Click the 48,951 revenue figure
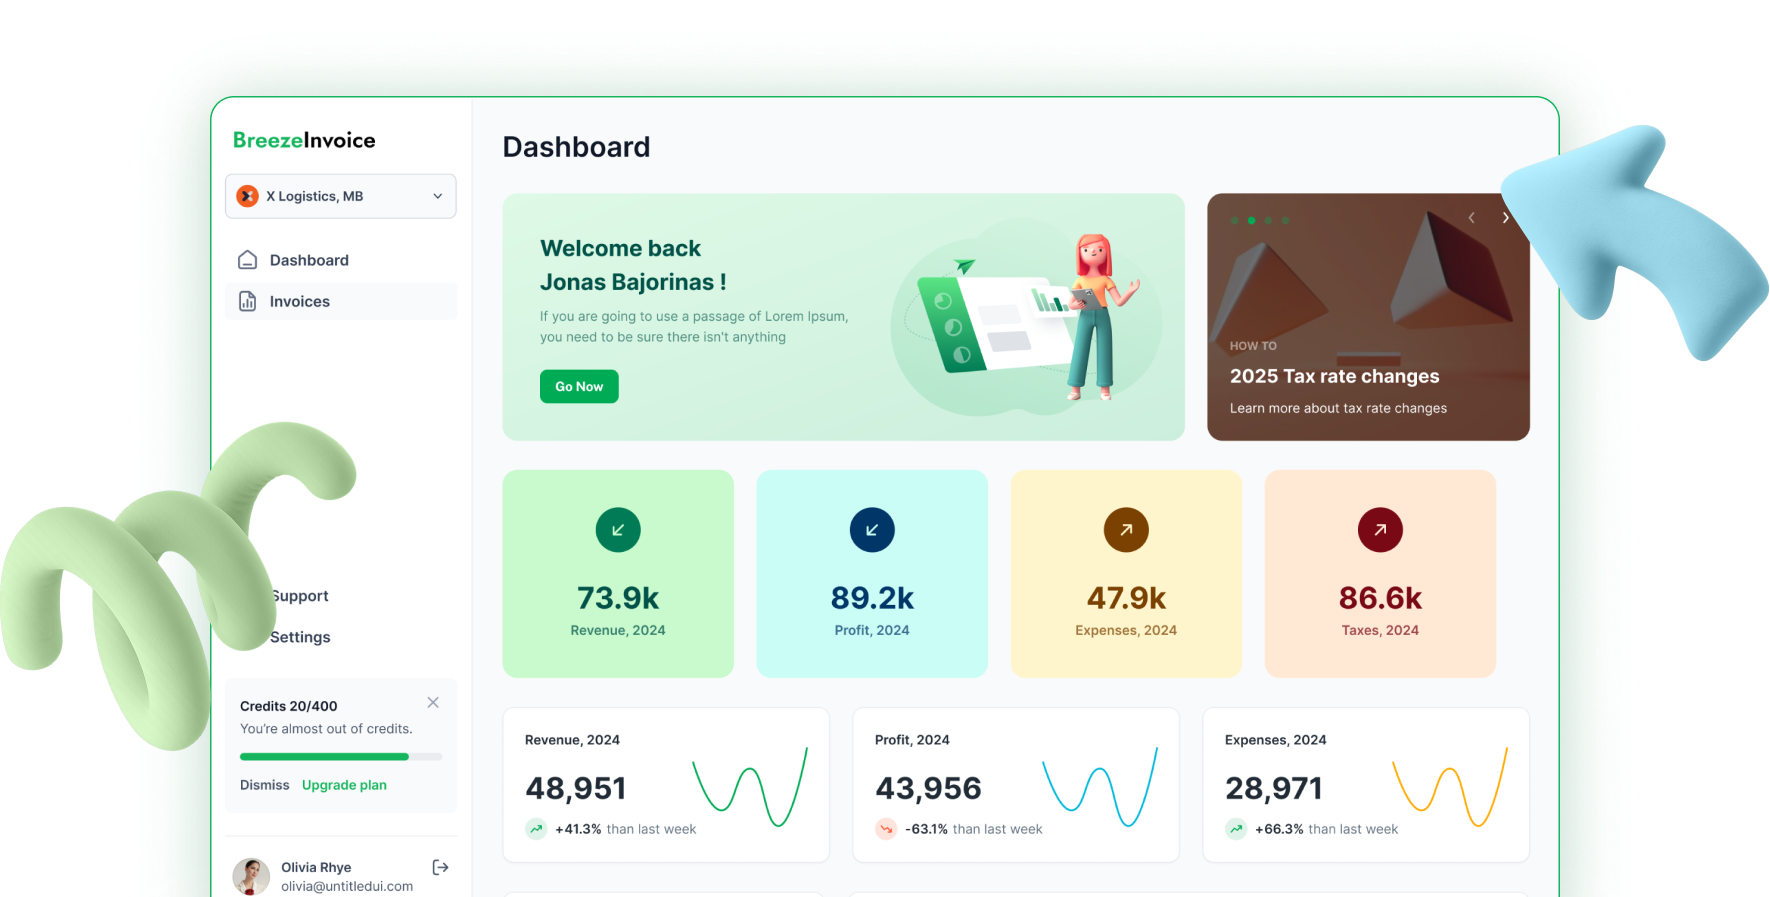 coord(576,788)
